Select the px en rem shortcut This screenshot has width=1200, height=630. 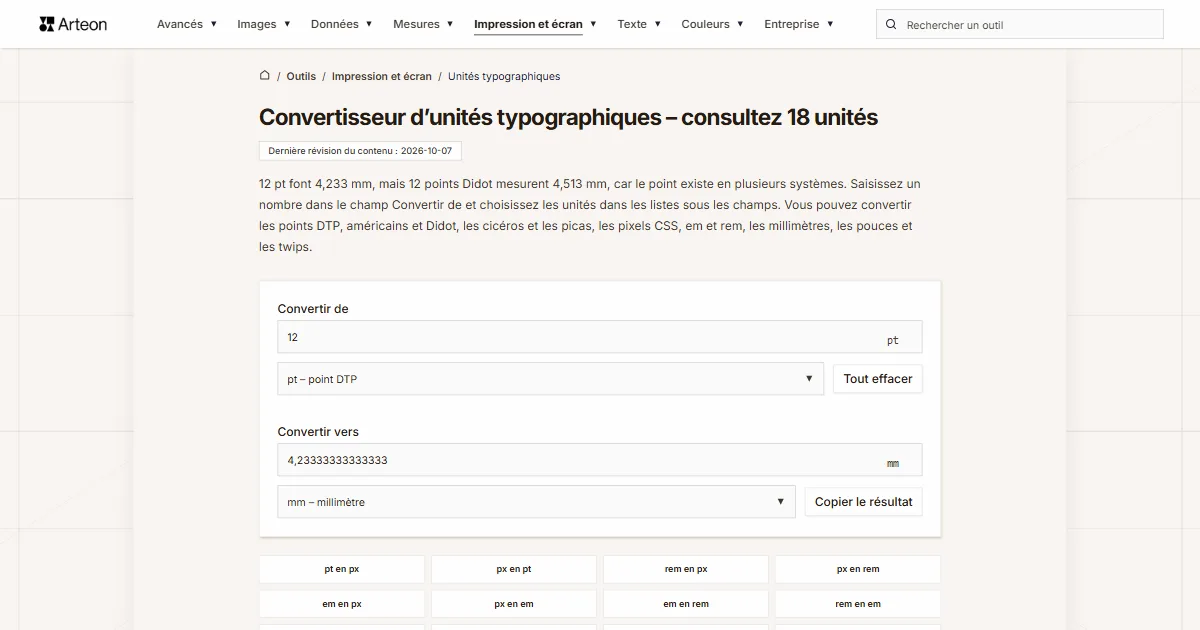pyautogui.click(x=858, y=569)
